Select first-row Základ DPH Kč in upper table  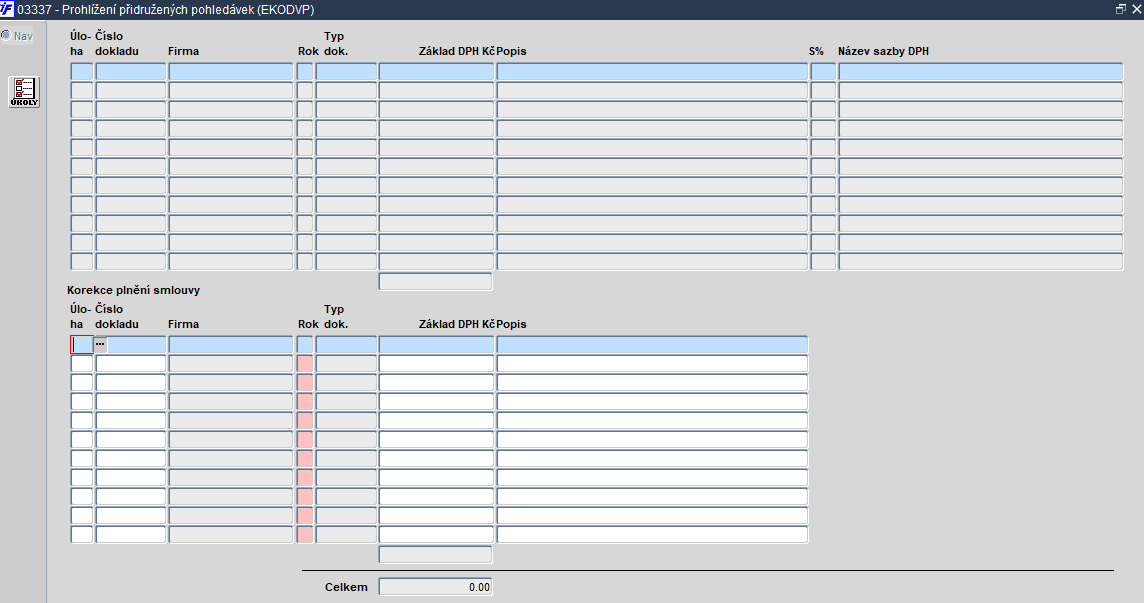pos(436,72)
